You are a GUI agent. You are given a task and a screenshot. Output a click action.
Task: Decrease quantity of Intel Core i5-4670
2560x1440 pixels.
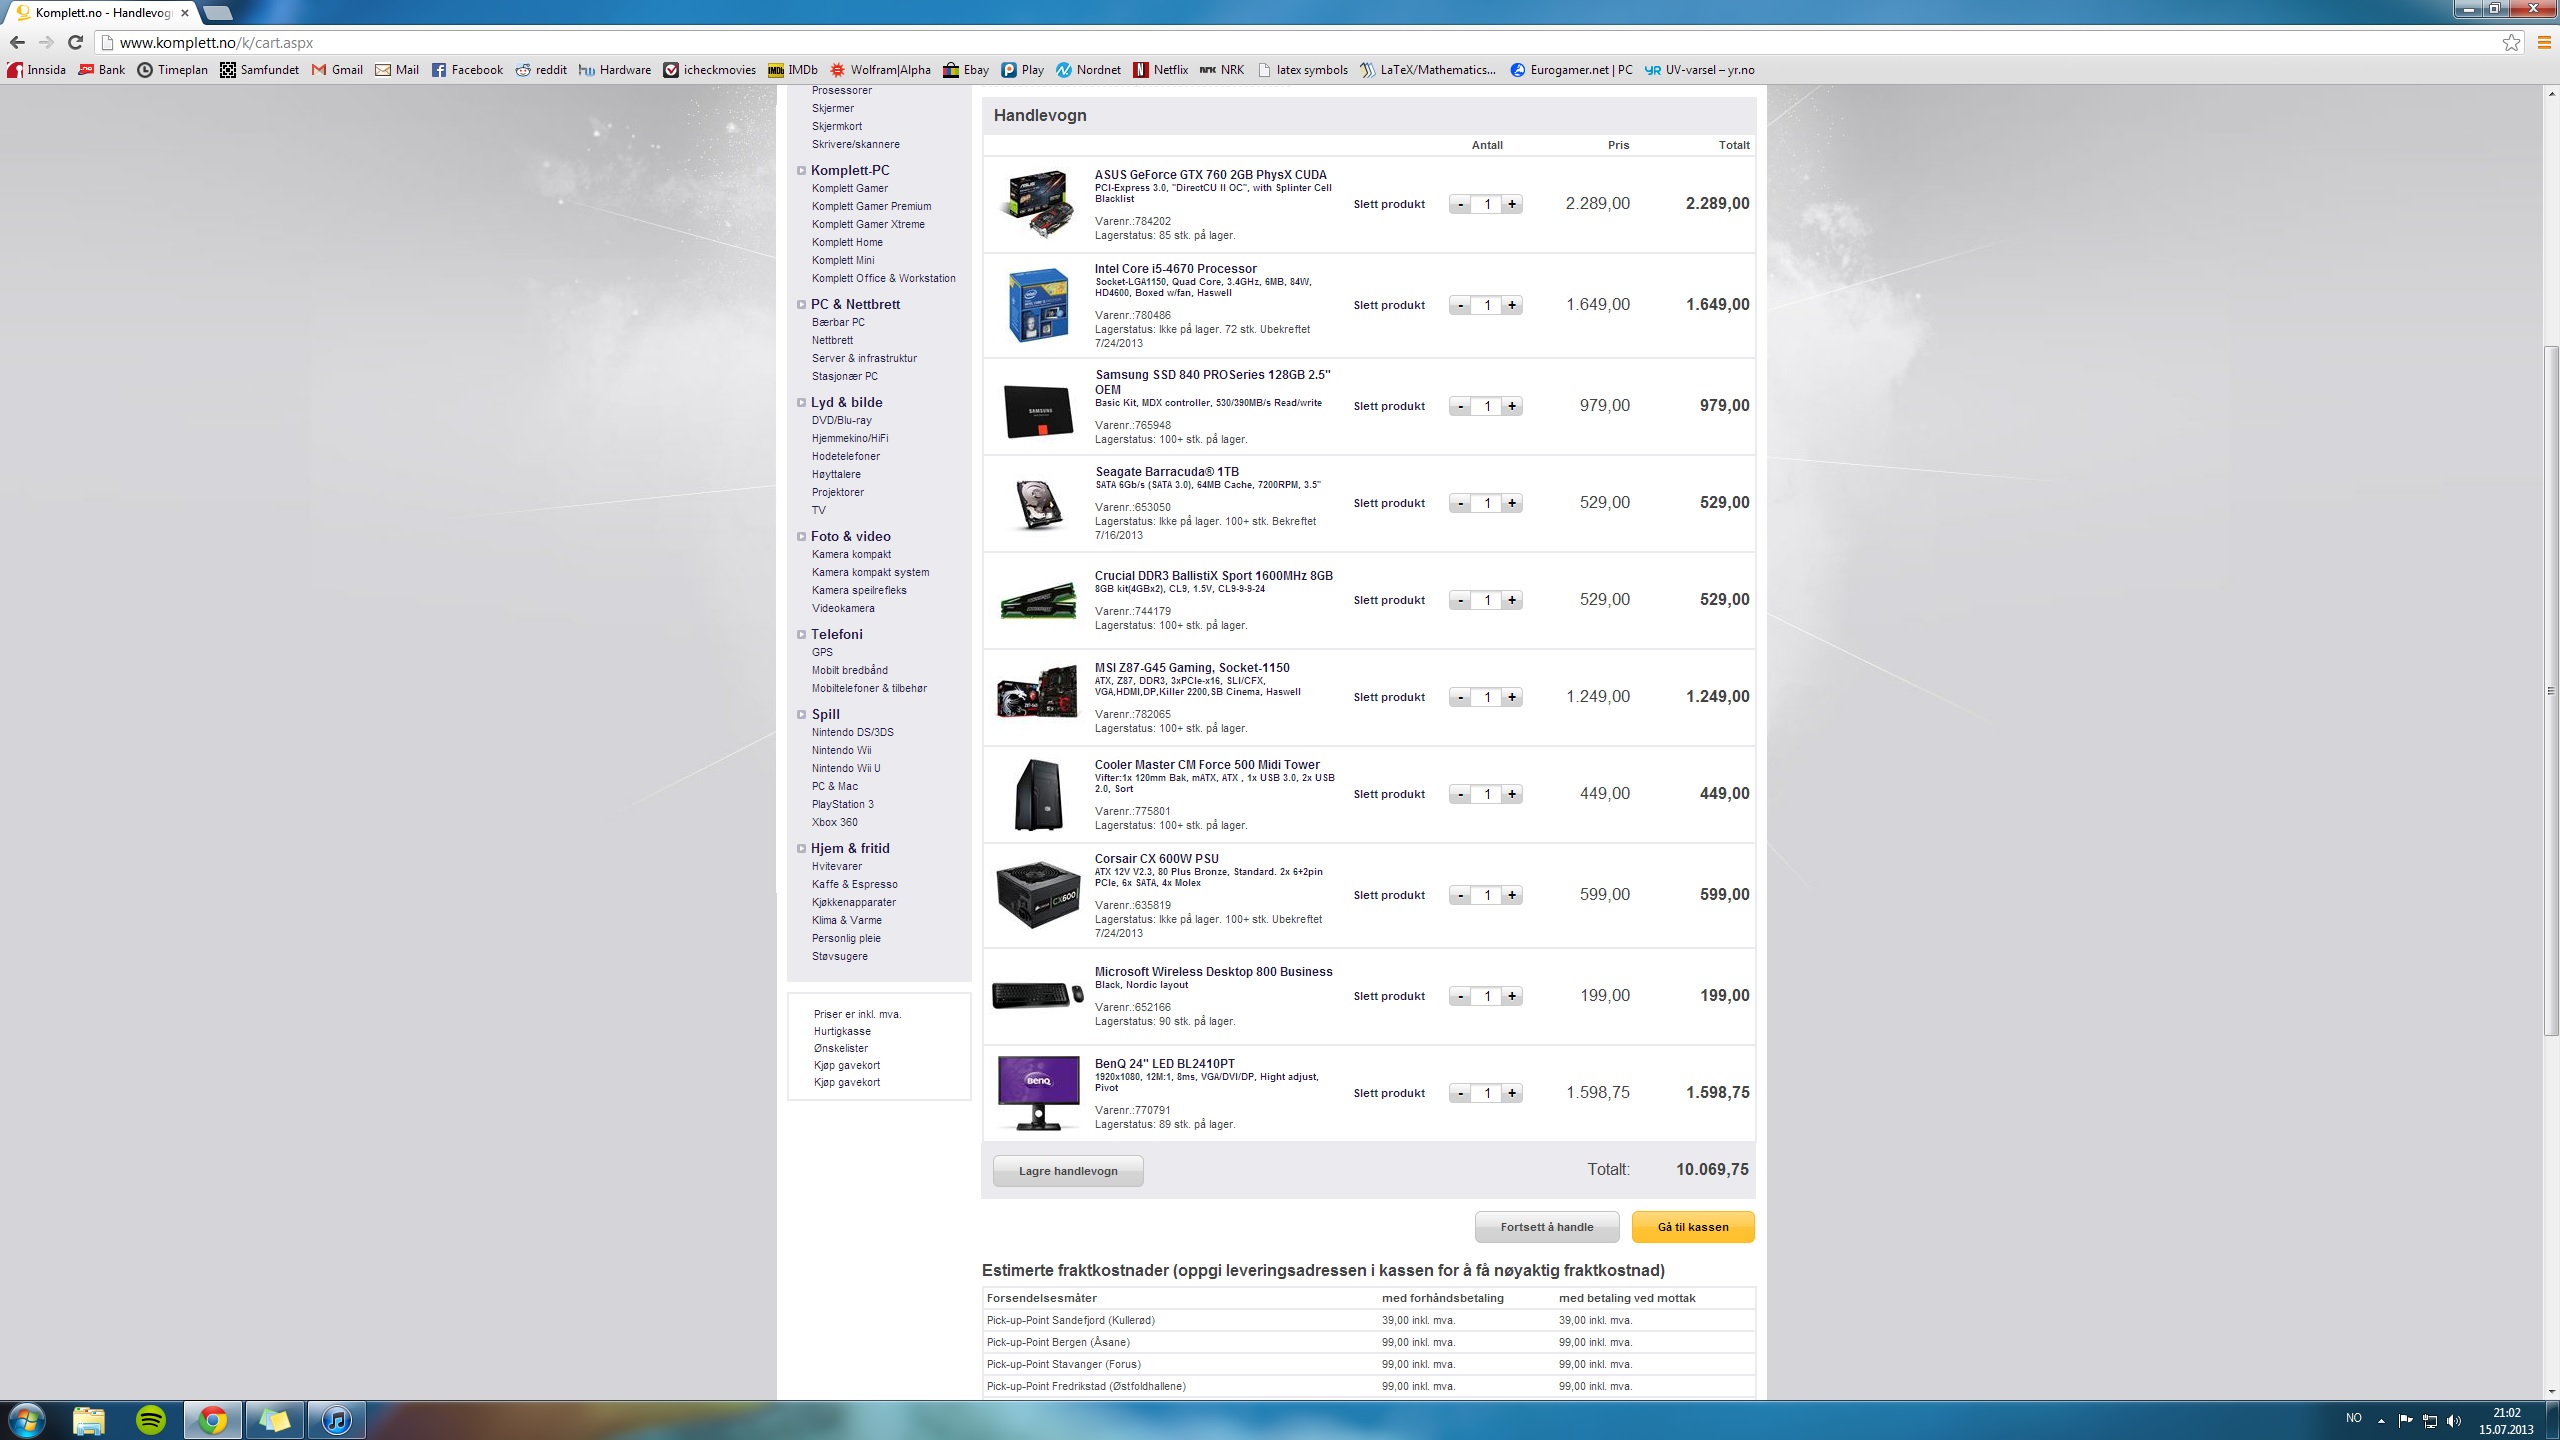pyautogui.click(x=1460, y=305)
